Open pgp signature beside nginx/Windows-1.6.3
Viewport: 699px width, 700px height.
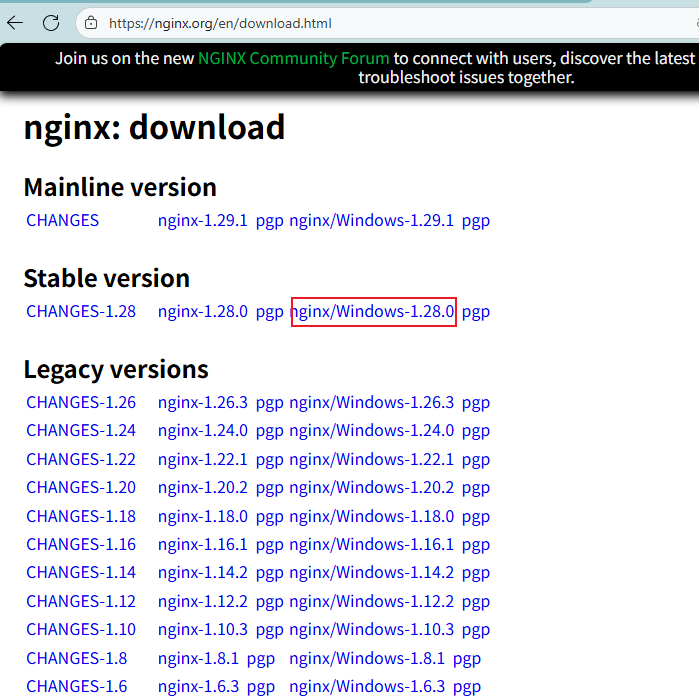[x=467, y=688]
